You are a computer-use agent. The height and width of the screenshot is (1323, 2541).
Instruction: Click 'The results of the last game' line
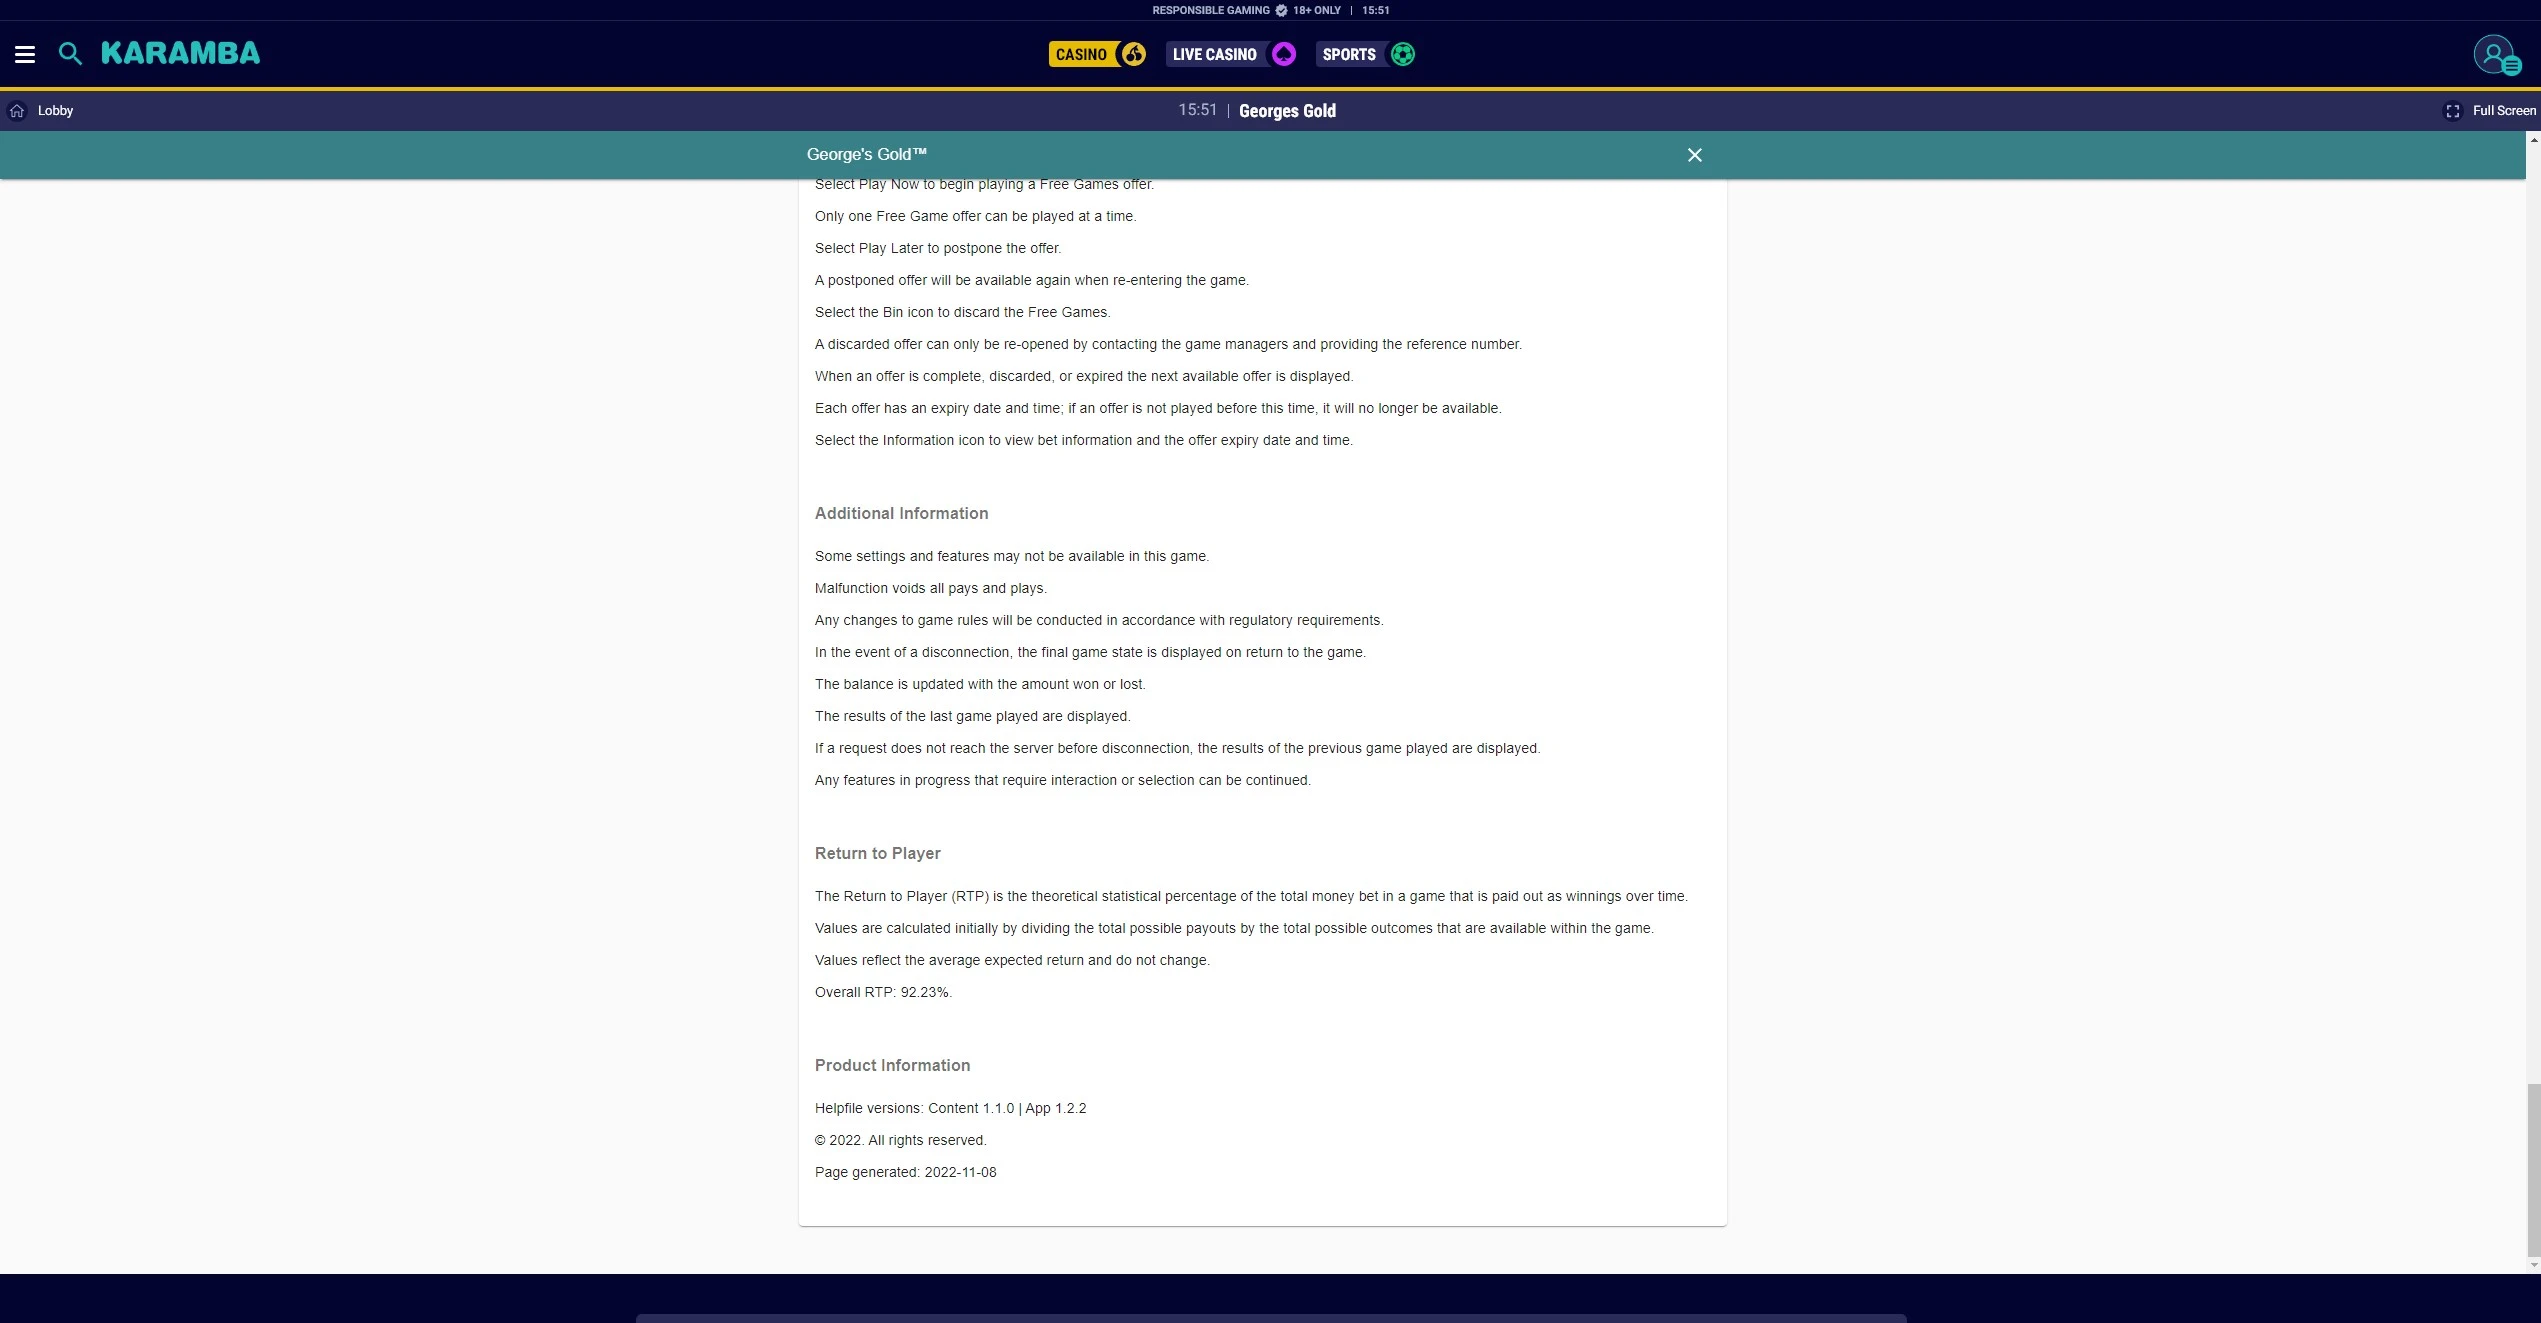972,716
